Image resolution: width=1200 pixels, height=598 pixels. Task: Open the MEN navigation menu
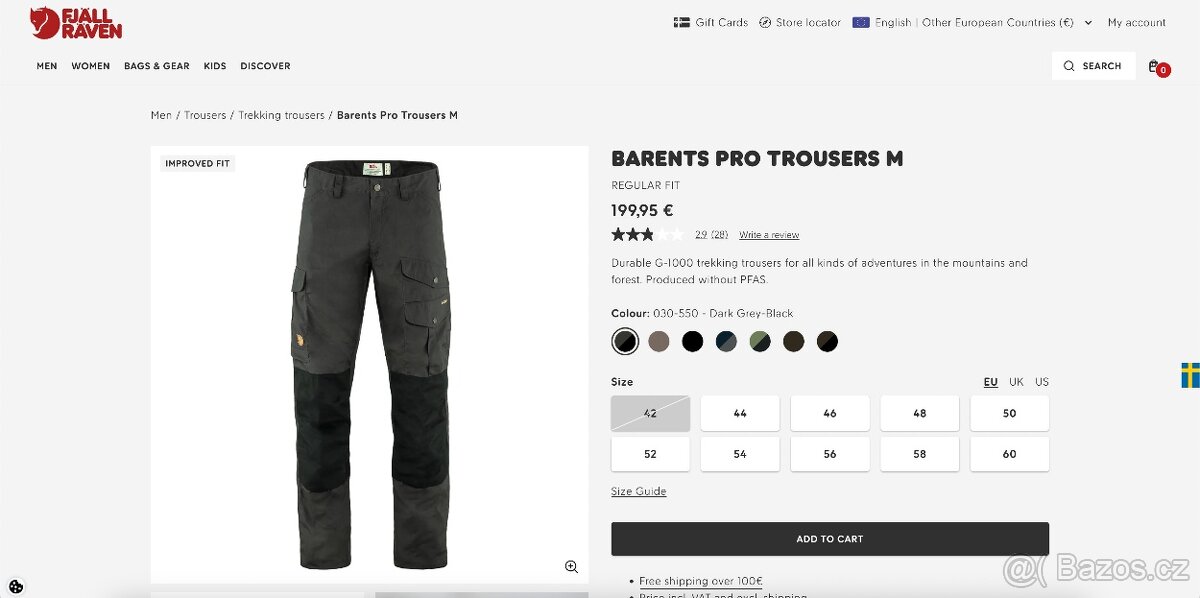46,66
